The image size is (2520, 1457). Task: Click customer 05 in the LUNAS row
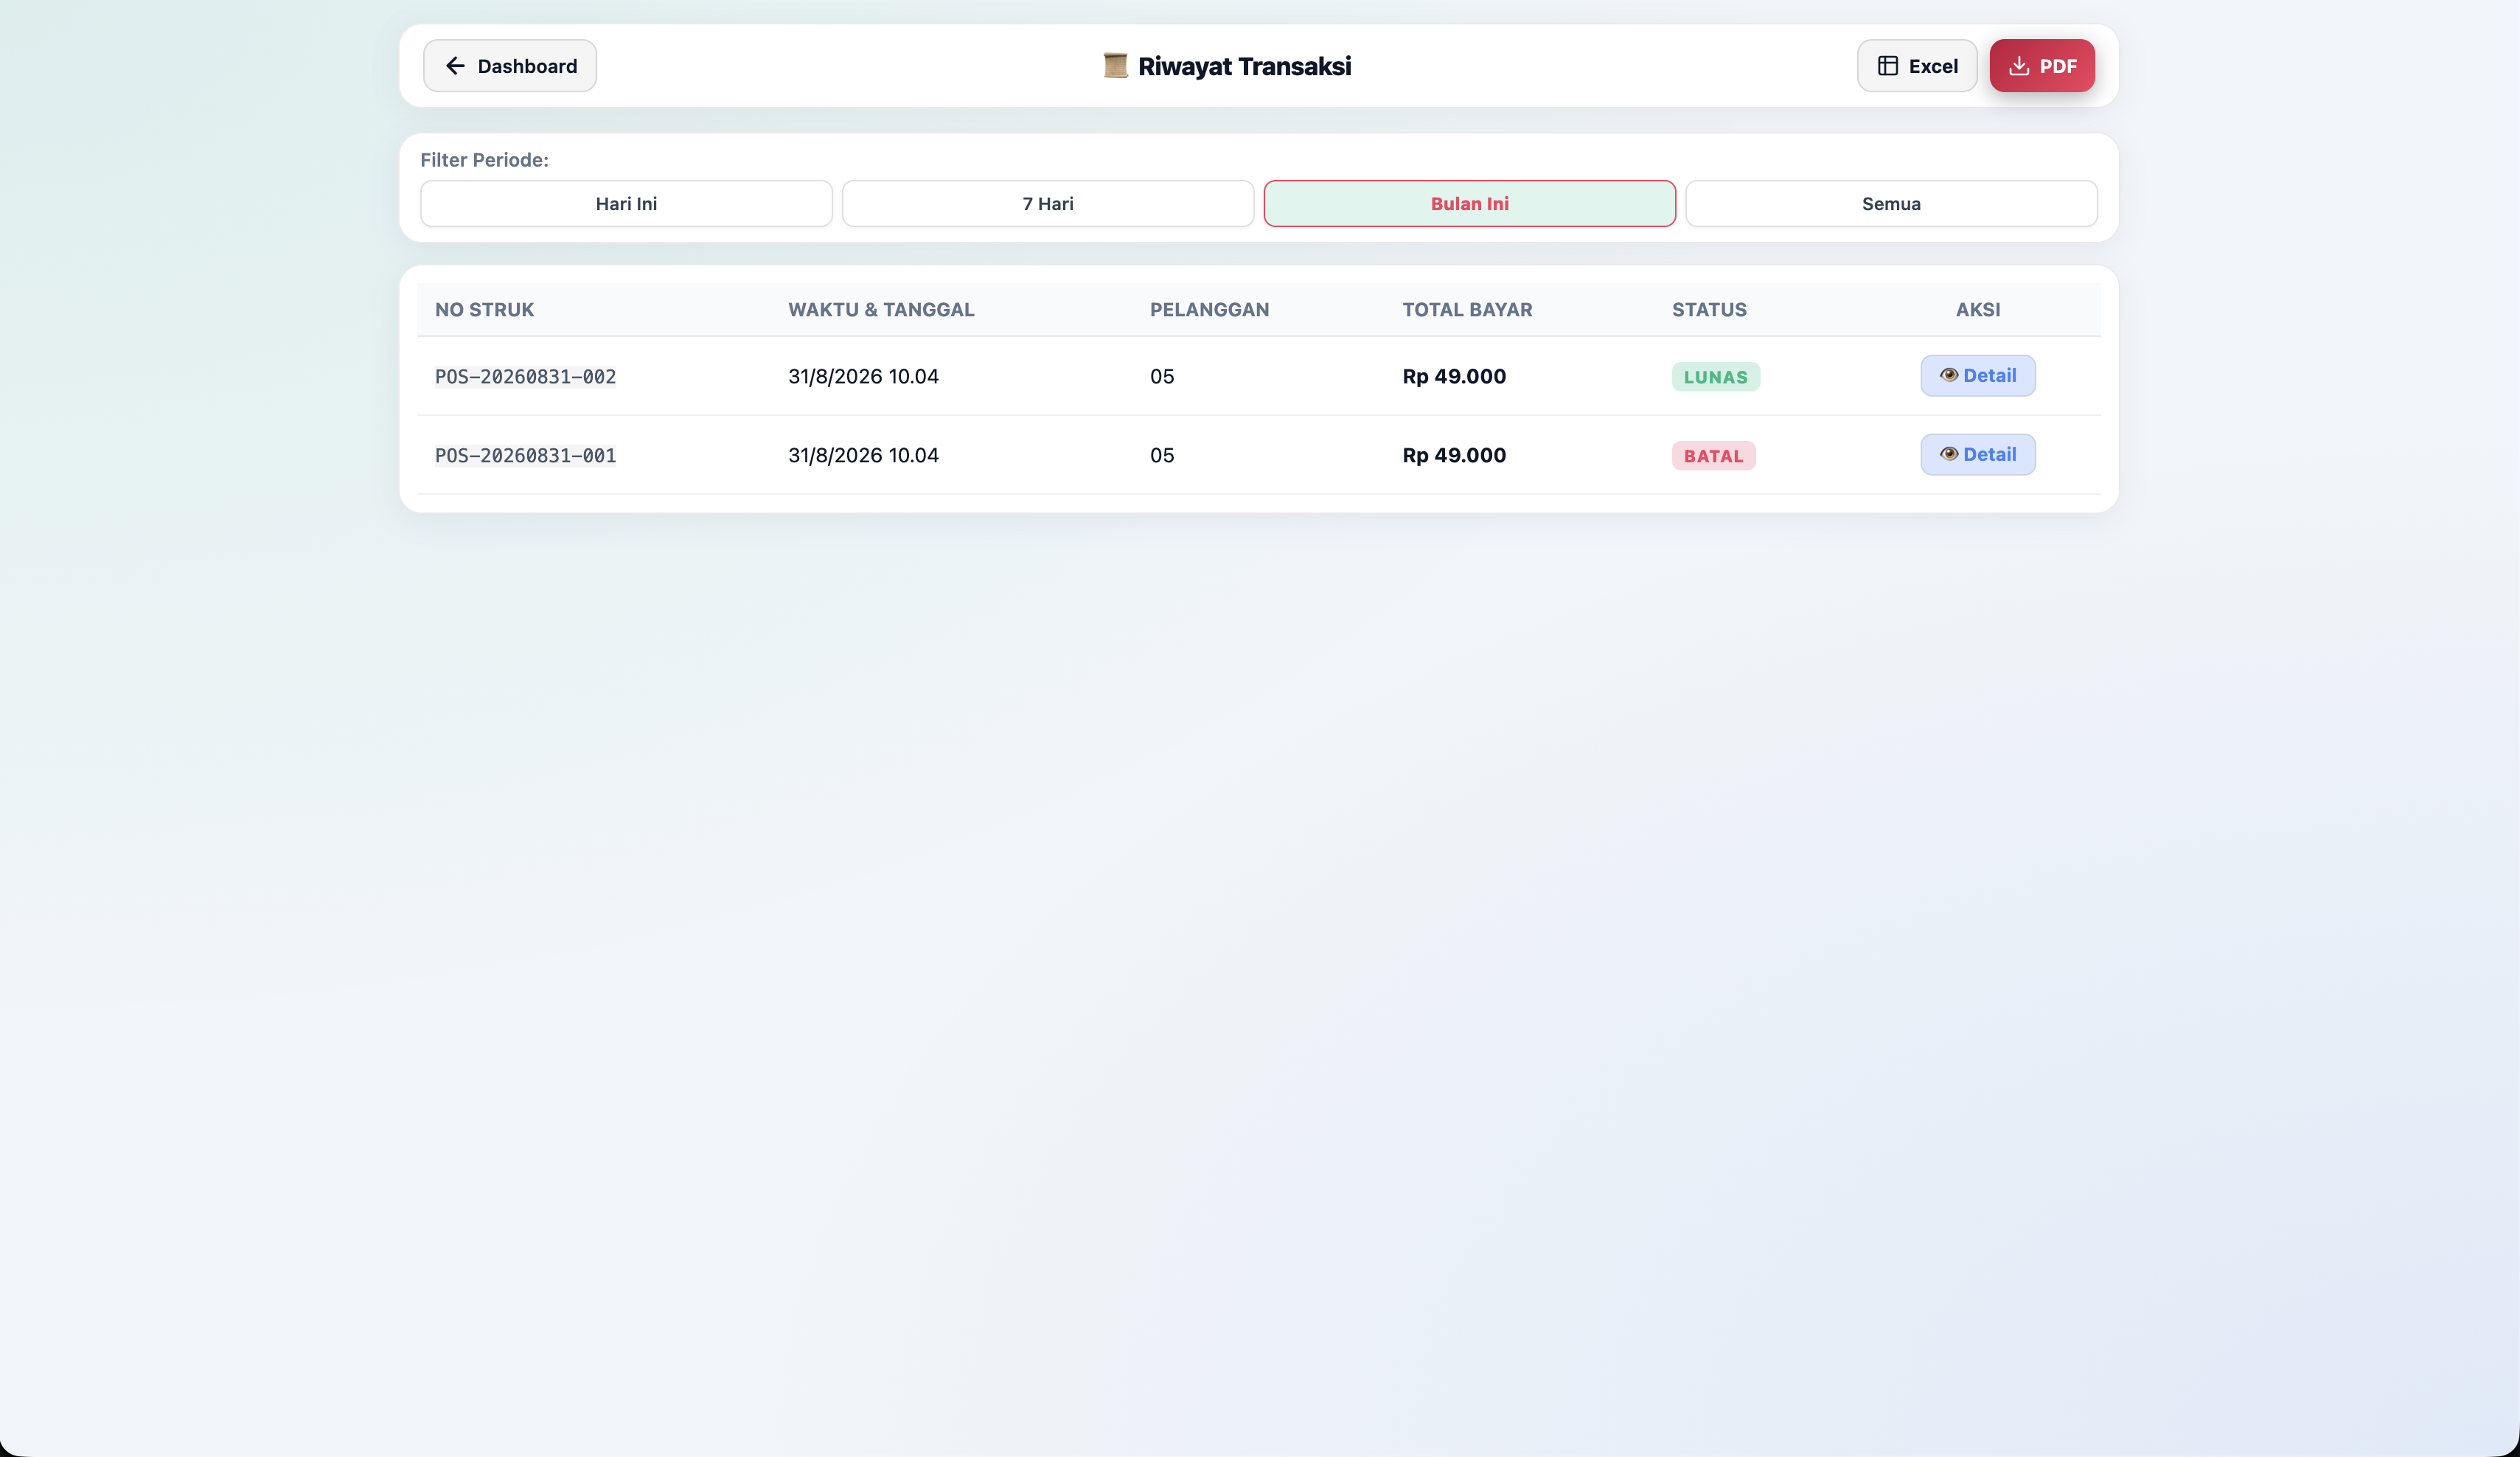pos(1161,377)
